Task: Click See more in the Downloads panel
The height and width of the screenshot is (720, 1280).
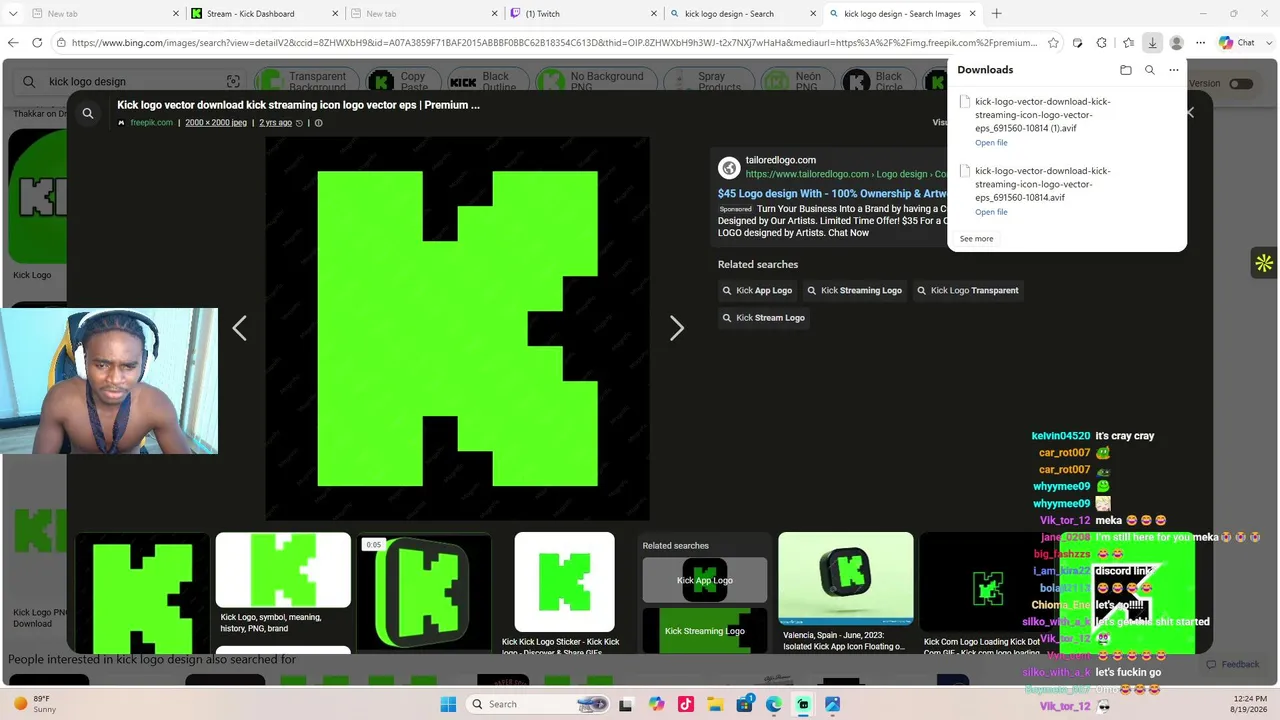Action: [976, 239]
